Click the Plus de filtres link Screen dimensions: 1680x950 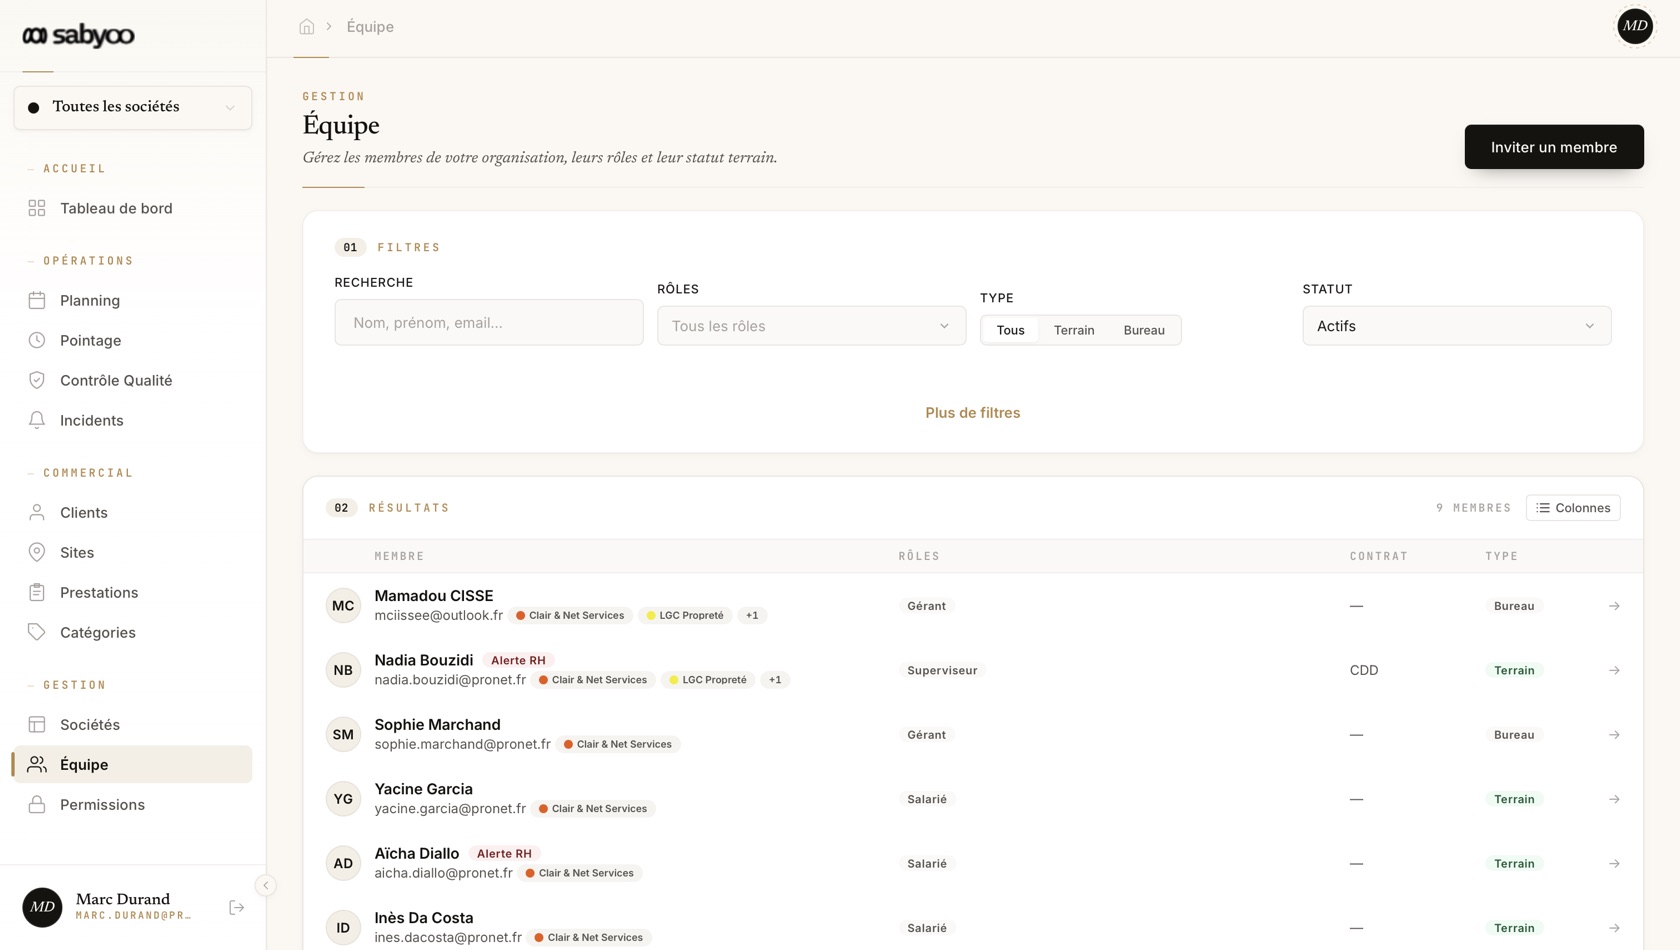coord(972,413)
